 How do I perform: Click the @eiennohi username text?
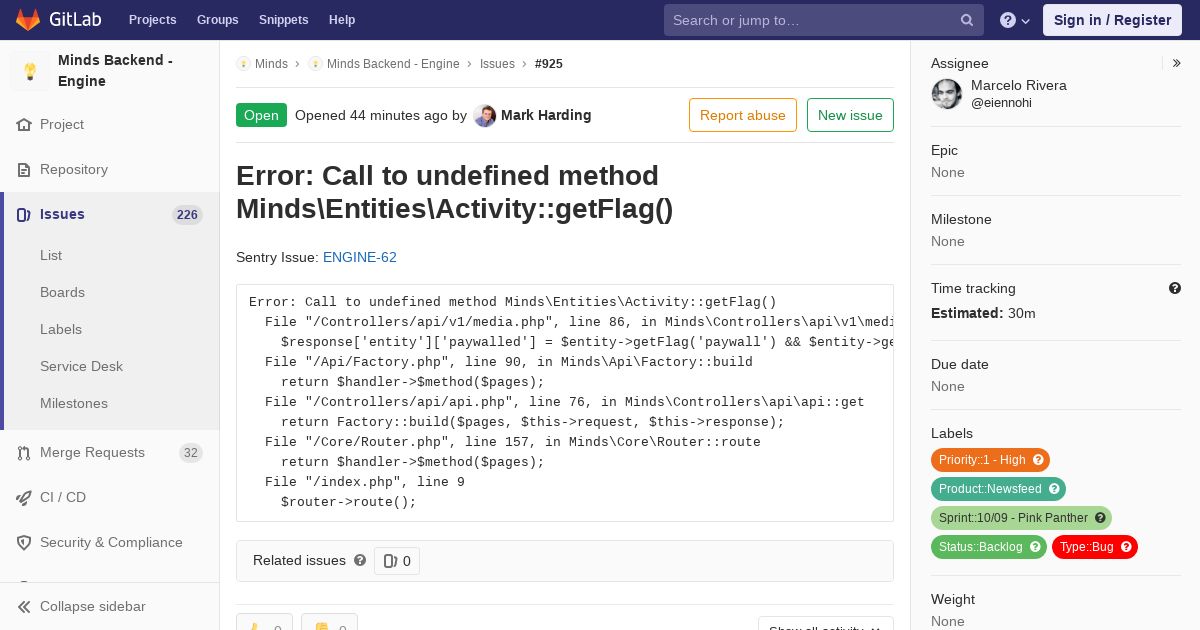[1001, 103]
